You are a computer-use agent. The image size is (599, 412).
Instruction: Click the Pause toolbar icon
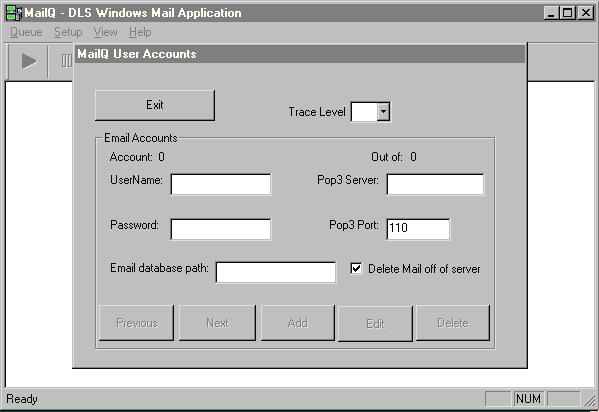click(x=65, y=61)
